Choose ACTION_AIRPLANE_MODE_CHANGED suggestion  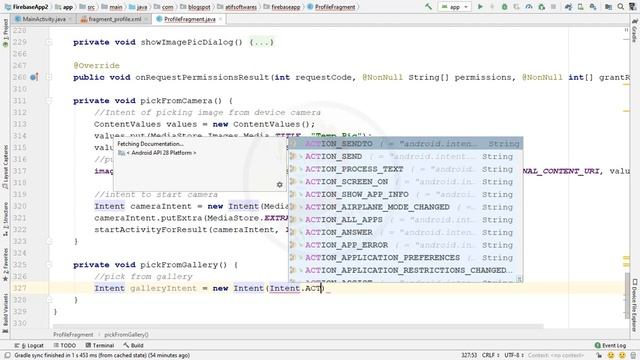[x=405, y=207]
